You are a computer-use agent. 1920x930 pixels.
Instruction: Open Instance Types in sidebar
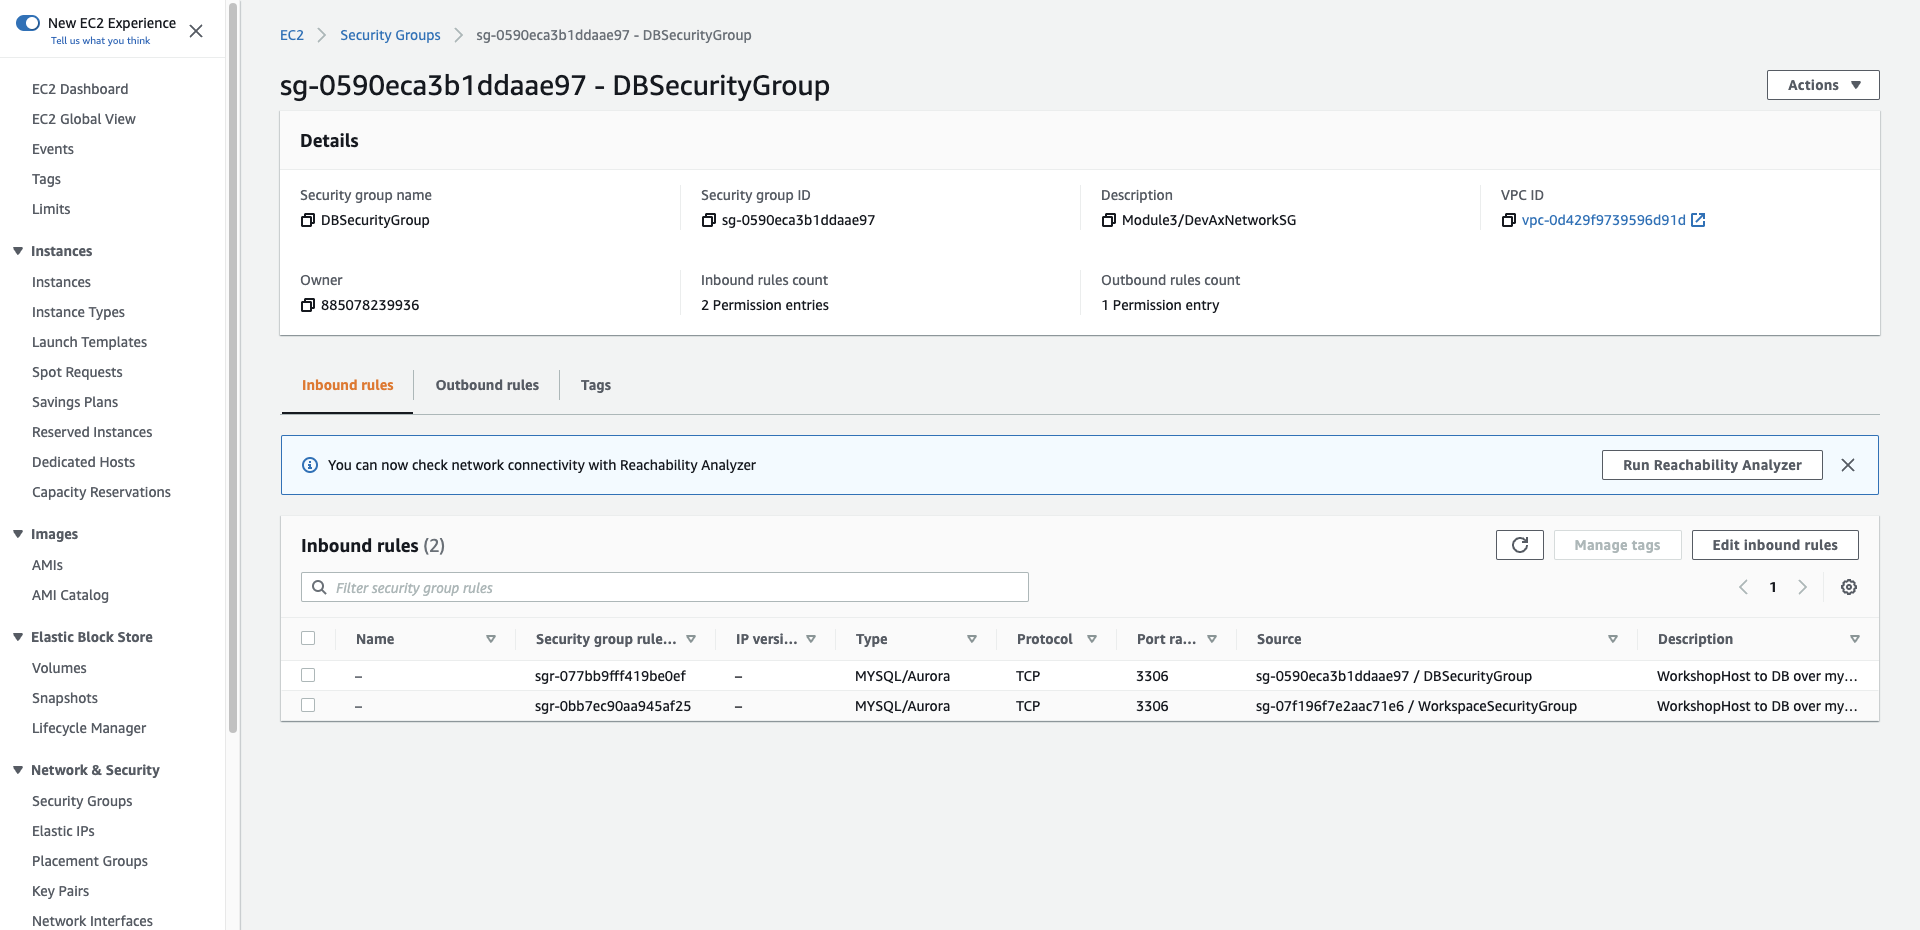click(x=78, y=312)
